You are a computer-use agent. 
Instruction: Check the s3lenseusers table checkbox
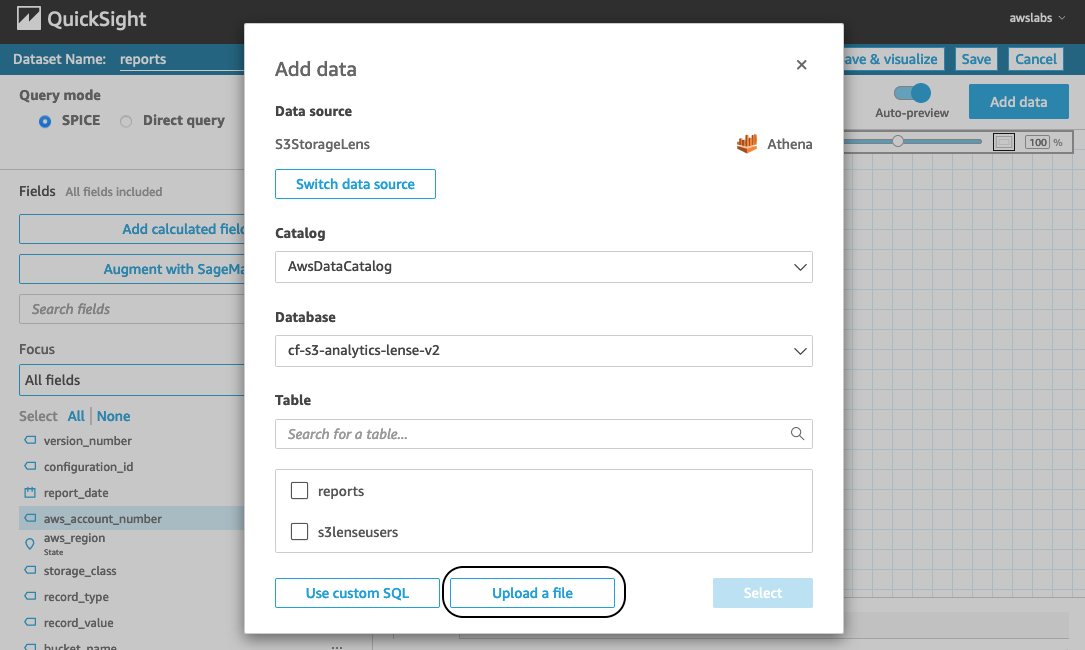299,532
